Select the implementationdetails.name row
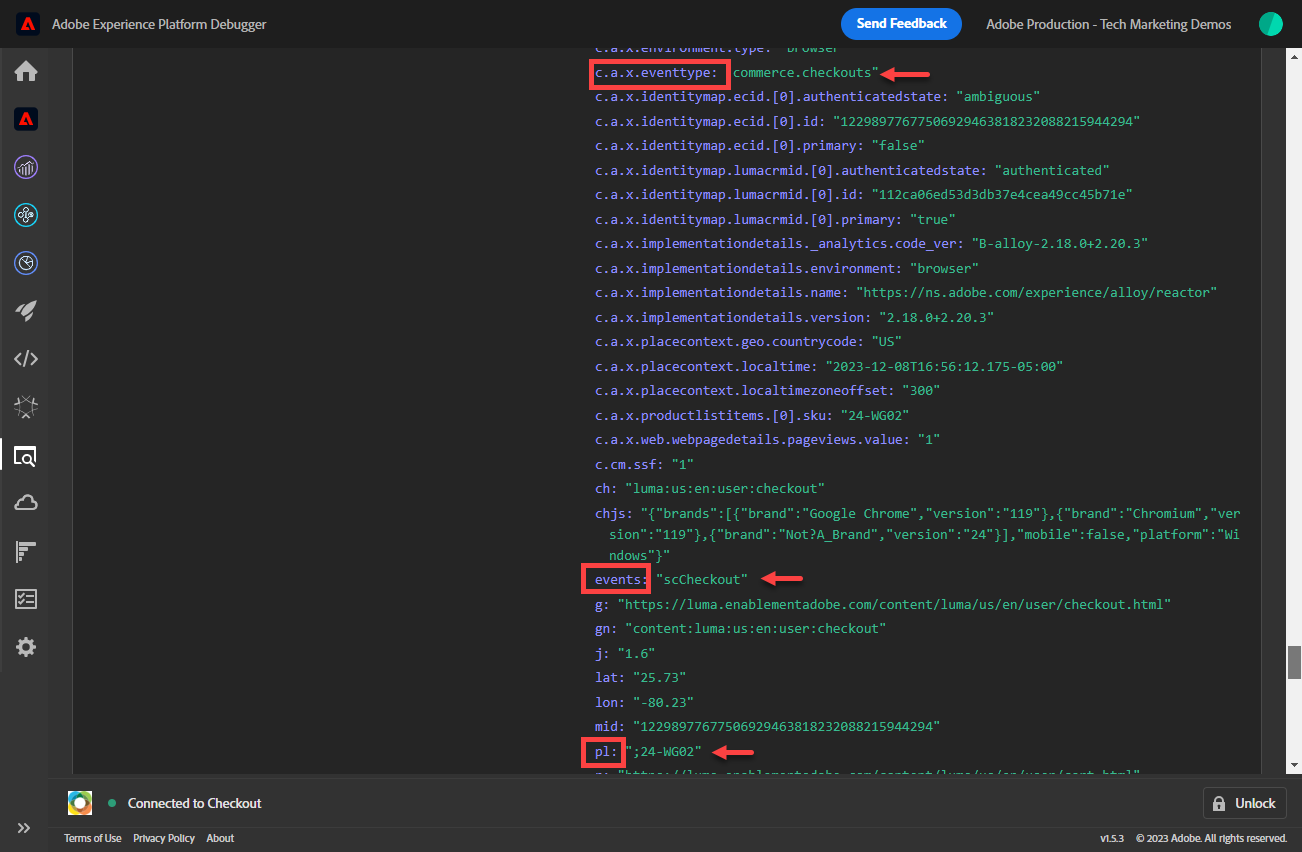The width and height of the screenshot is (1302, 852). point(905,292)
